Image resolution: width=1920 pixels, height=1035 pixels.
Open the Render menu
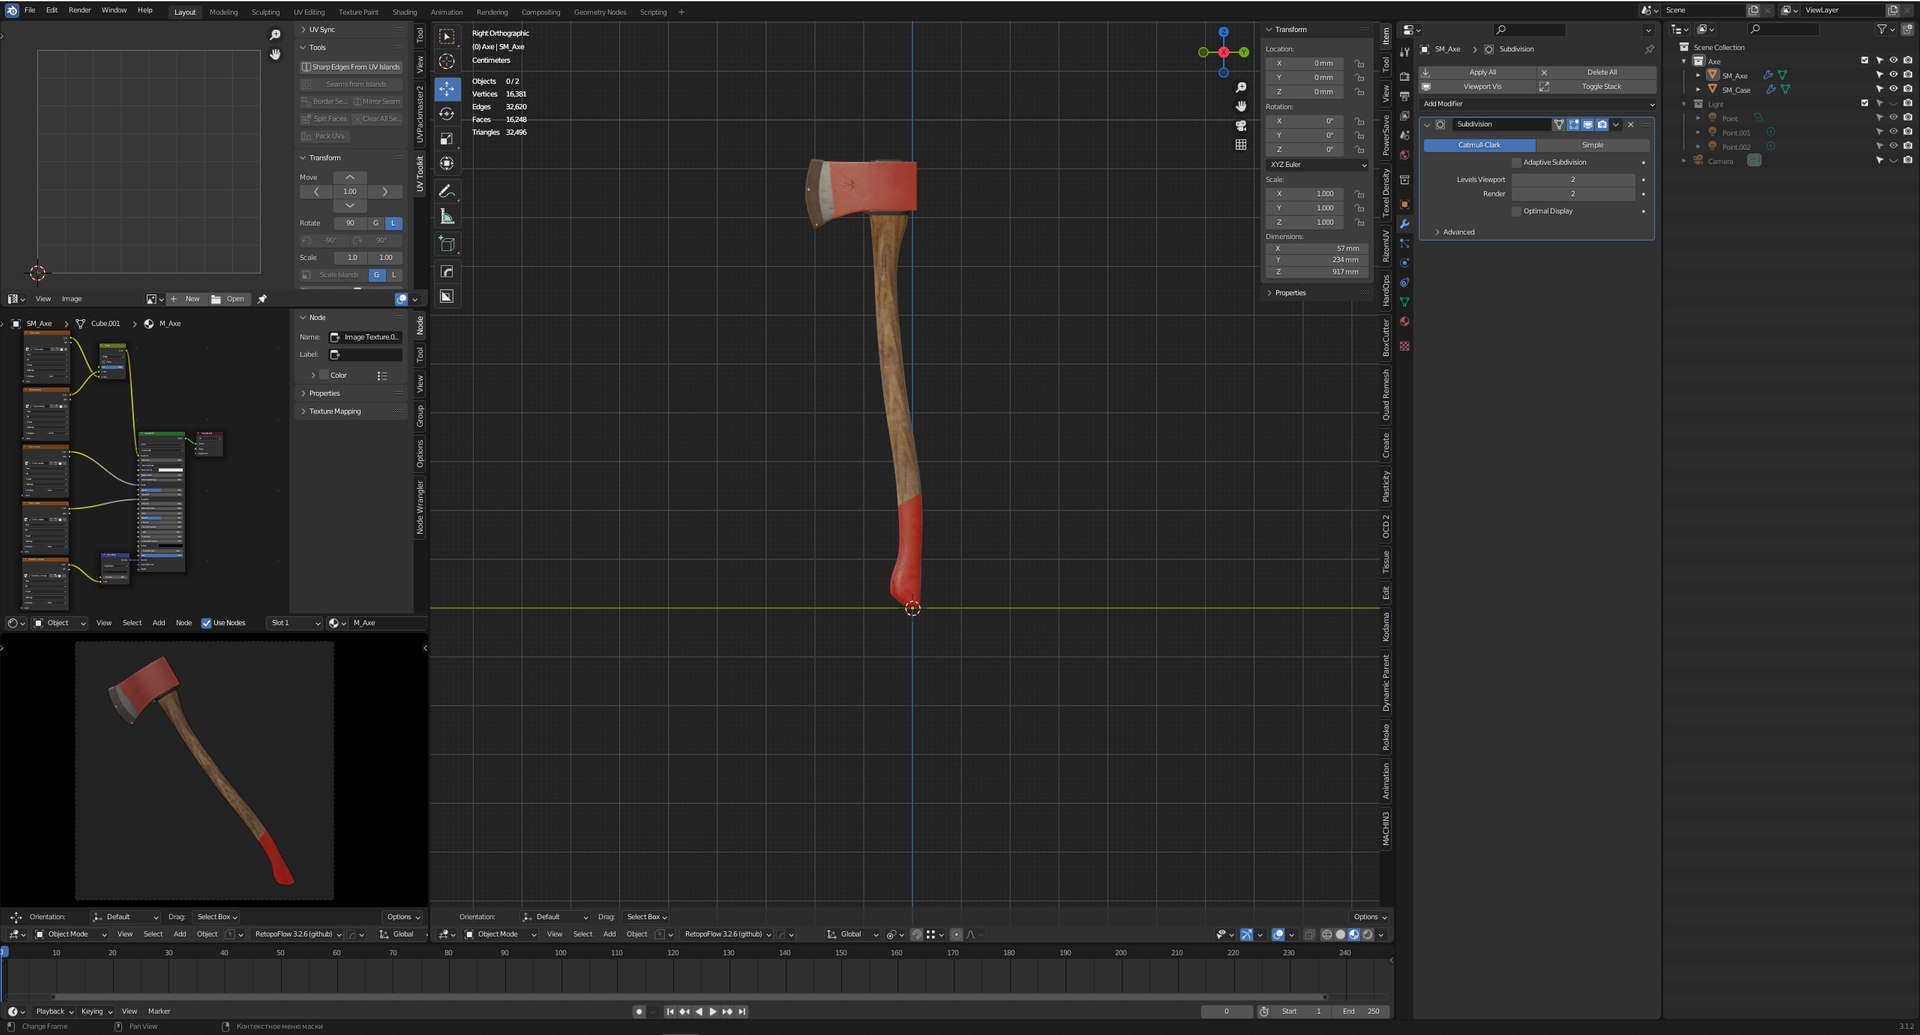pos(80,10)
